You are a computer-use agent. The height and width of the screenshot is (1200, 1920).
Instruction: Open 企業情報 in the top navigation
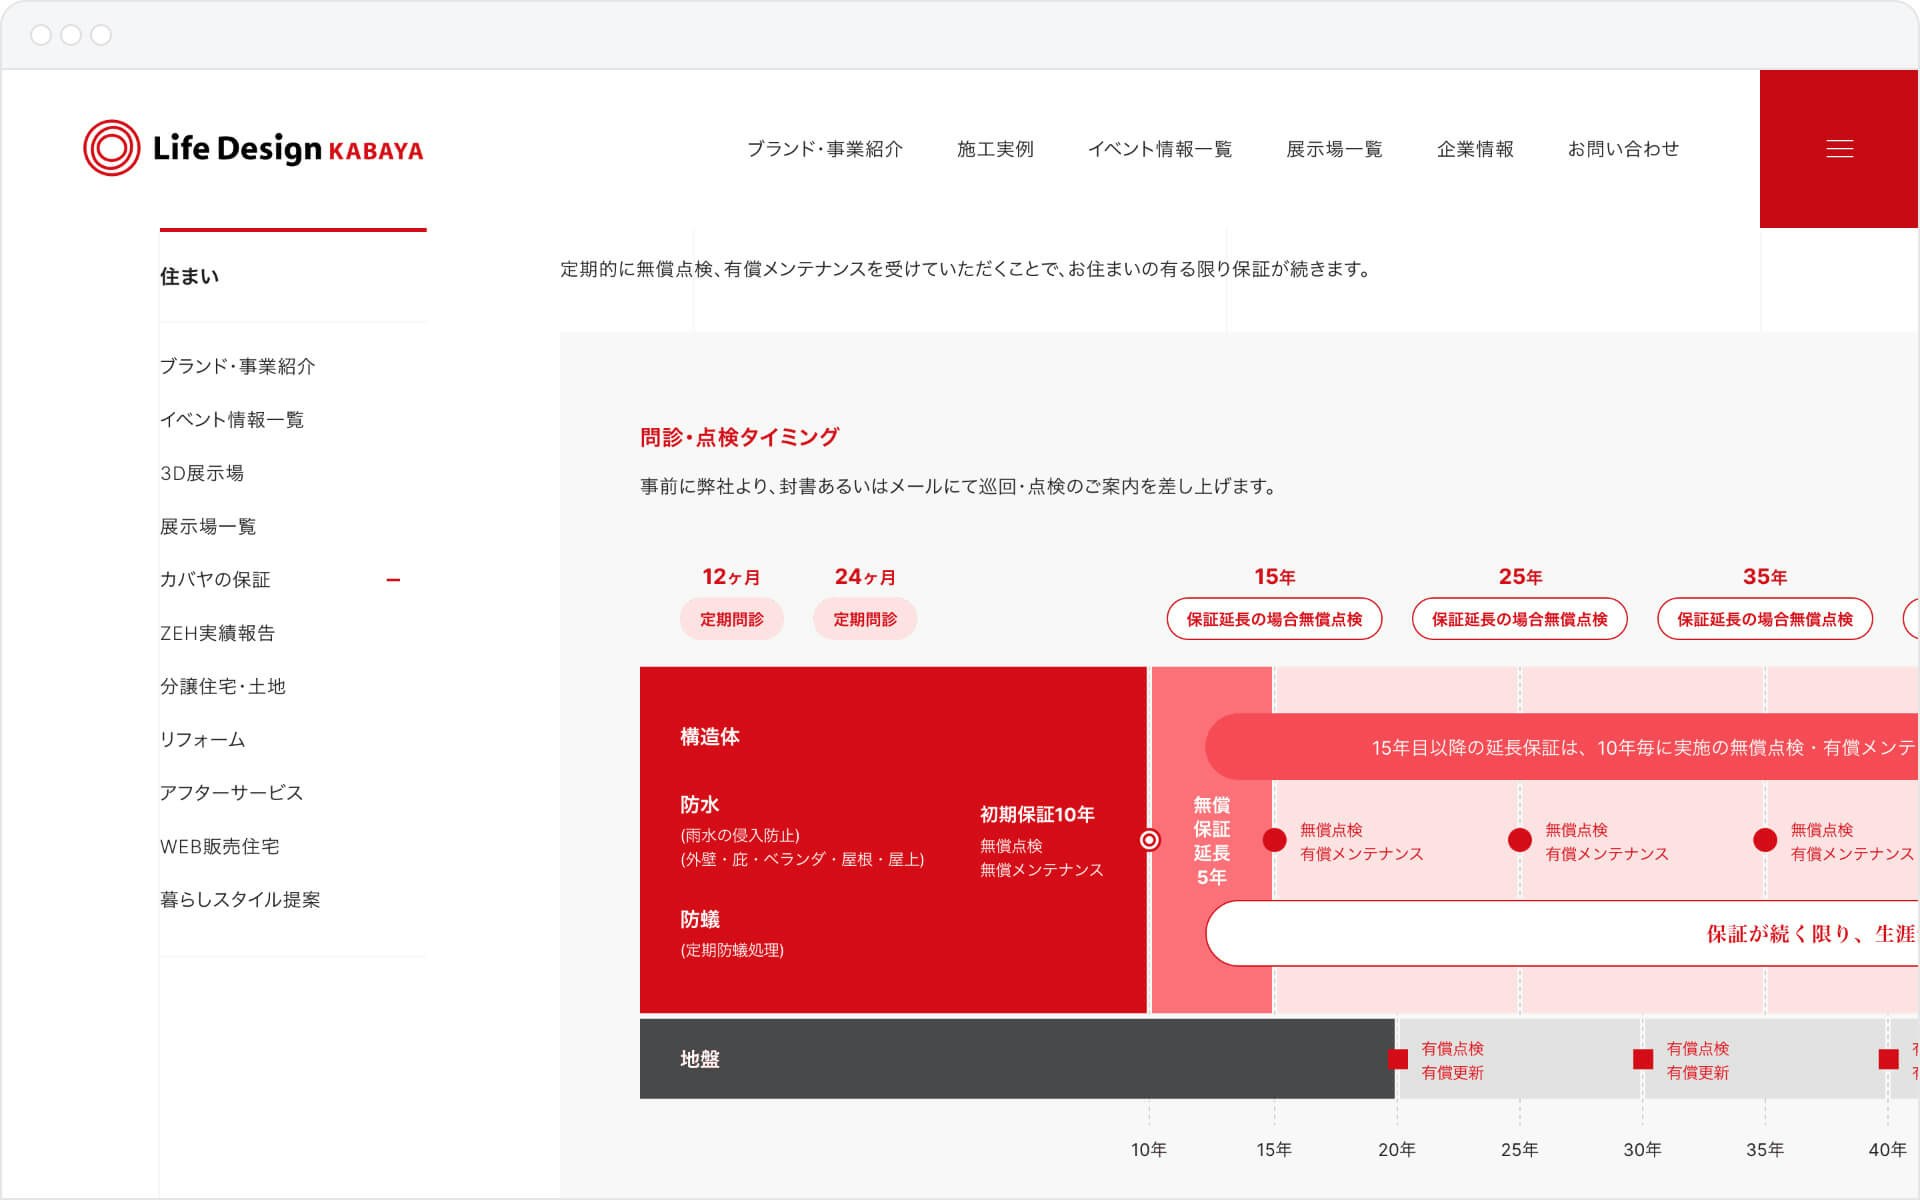pos(1475,149)
